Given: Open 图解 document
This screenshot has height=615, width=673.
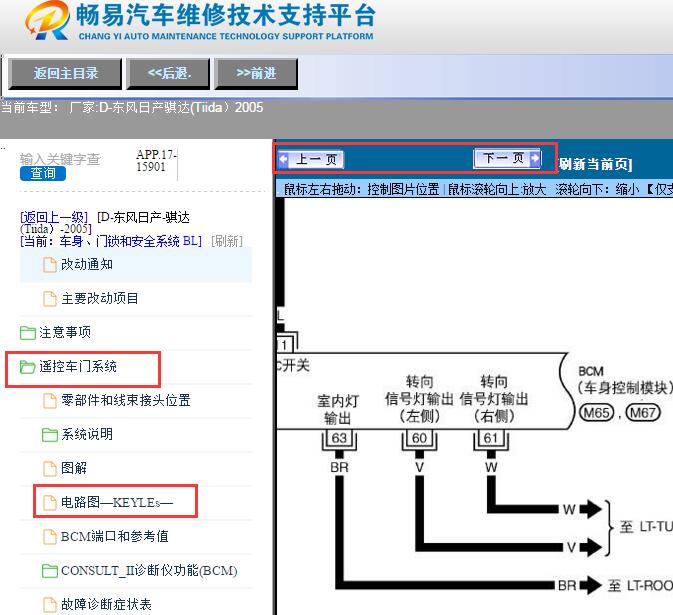Looking at the screenshot, I should (x=74, y=468).
